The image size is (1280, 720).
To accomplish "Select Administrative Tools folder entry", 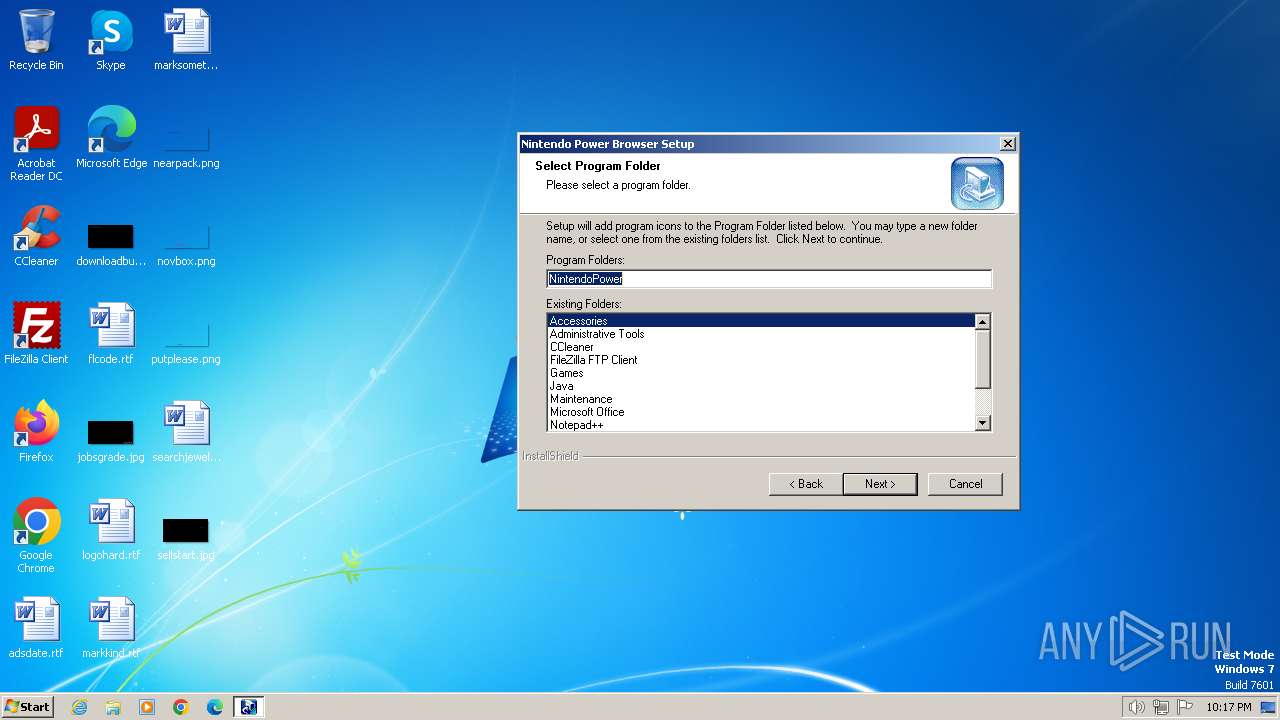I will tap(760, 334).
